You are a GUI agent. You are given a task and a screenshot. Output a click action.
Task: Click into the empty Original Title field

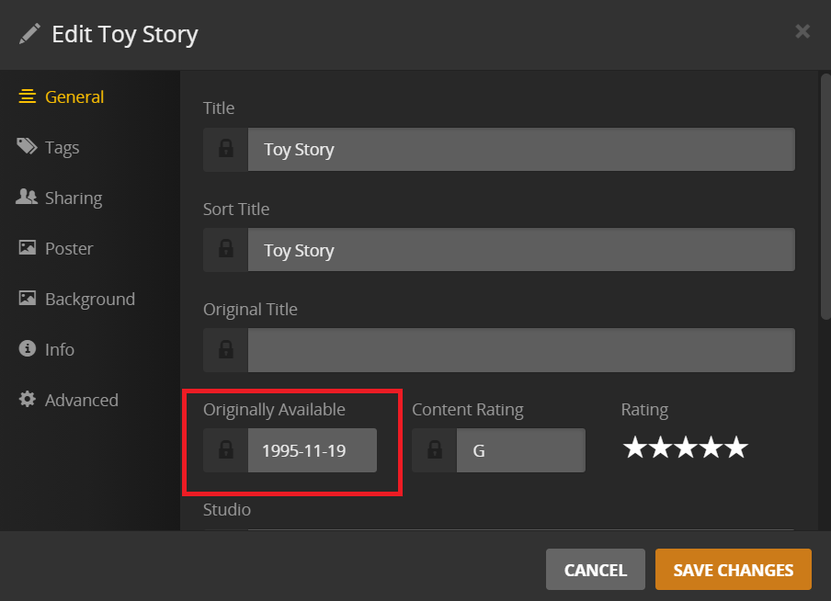521,350
